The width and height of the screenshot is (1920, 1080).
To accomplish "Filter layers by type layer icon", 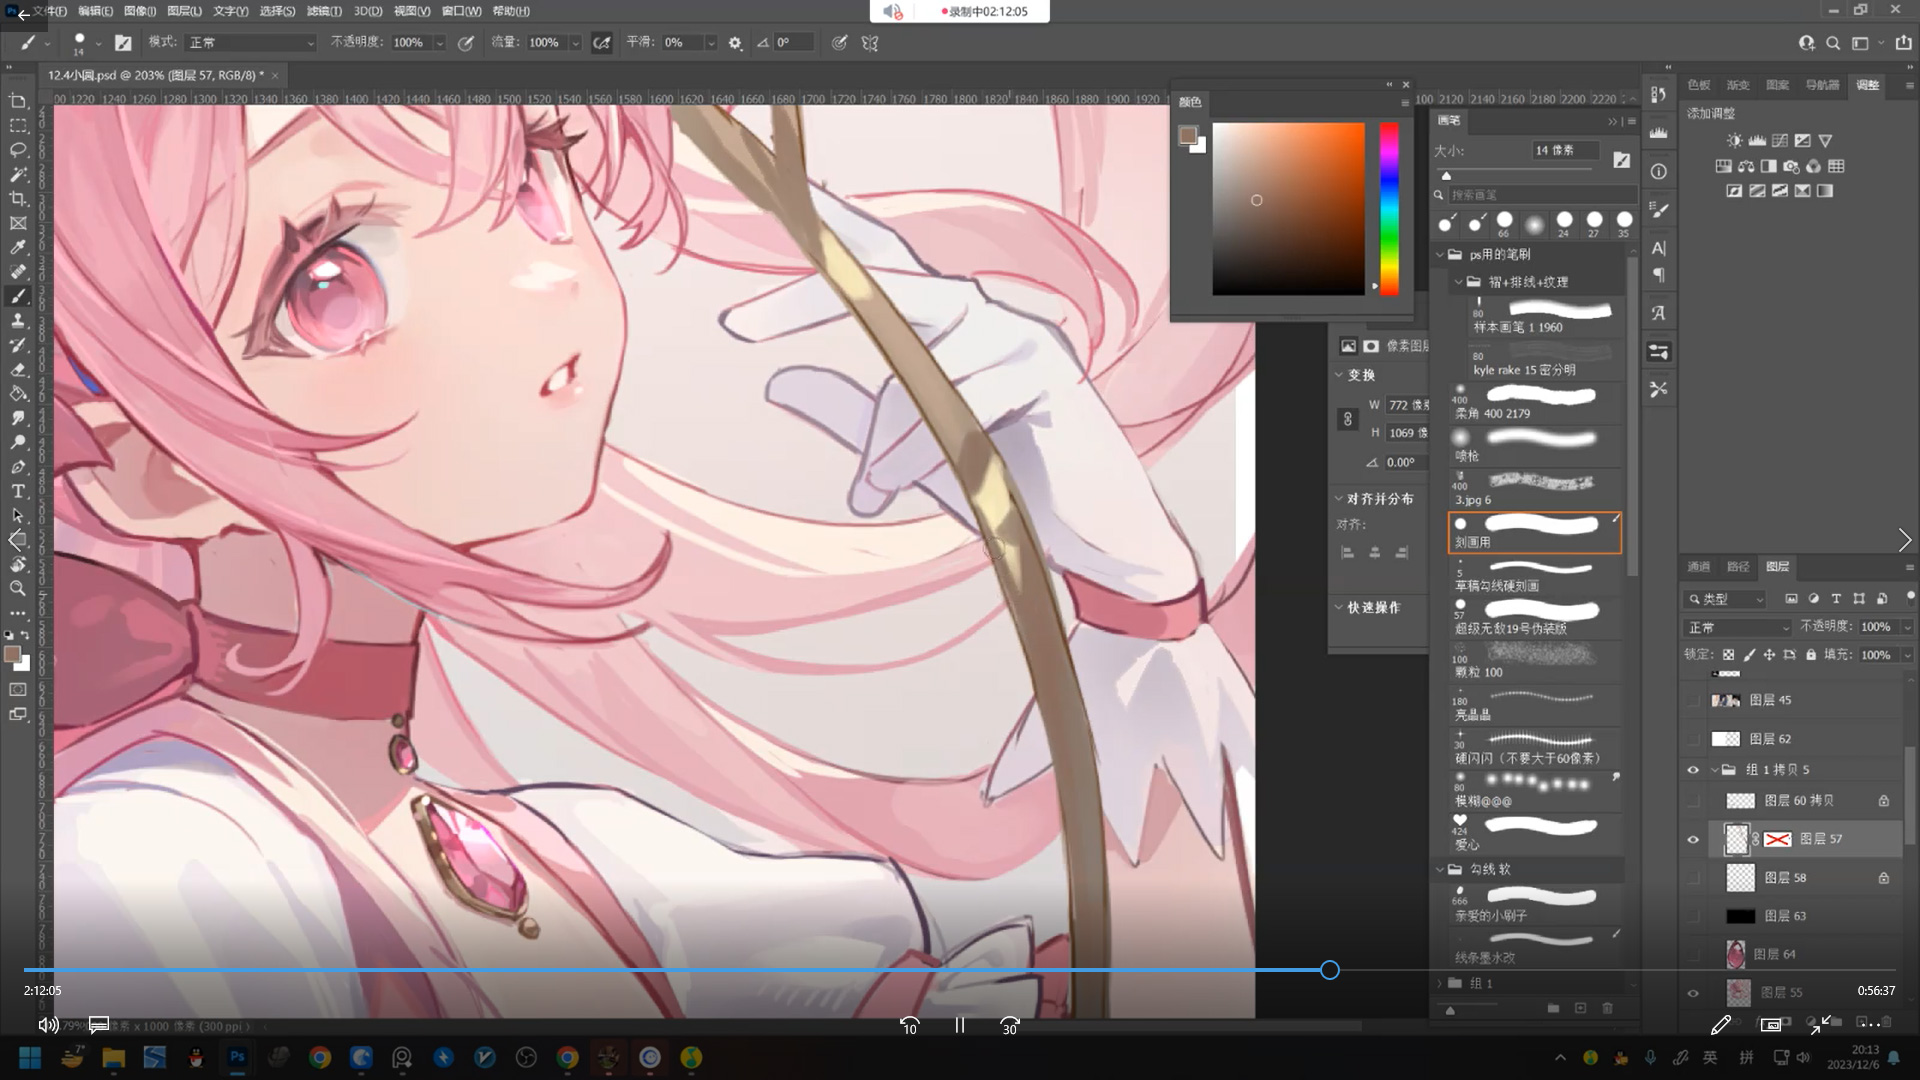I will (x=1836, y=599).
